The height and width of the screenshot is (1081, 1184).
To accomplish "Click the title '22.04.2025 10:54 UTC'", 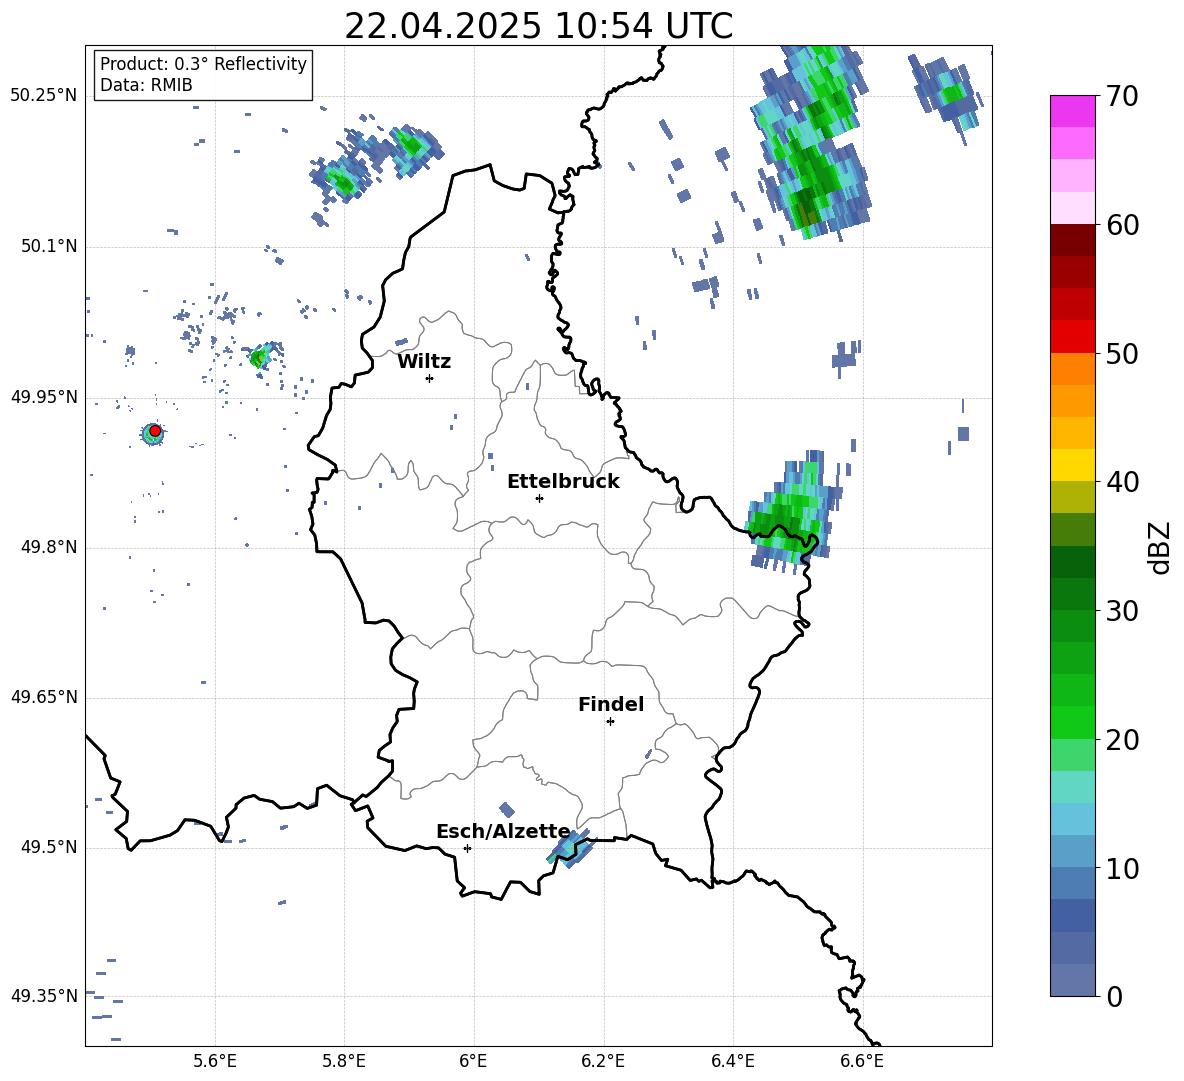I will 538,26.
